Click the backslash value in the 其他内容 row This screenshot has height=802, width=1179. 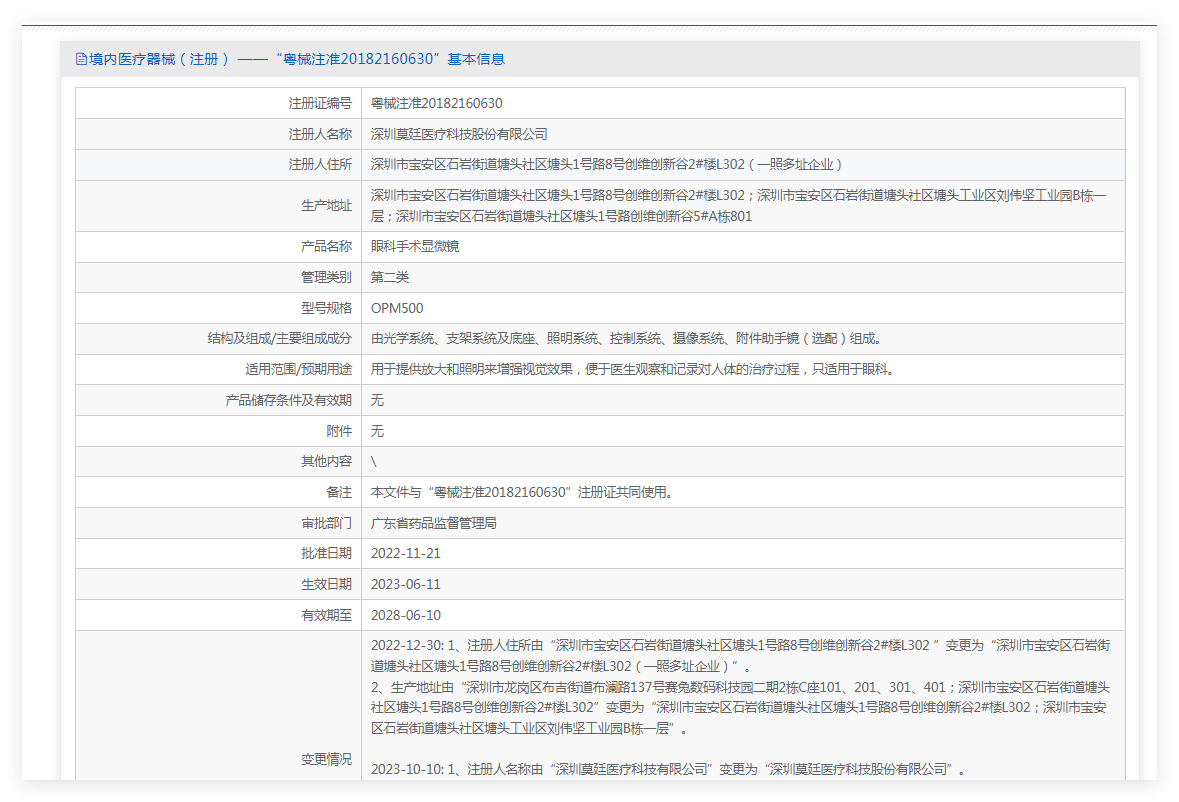374,462
